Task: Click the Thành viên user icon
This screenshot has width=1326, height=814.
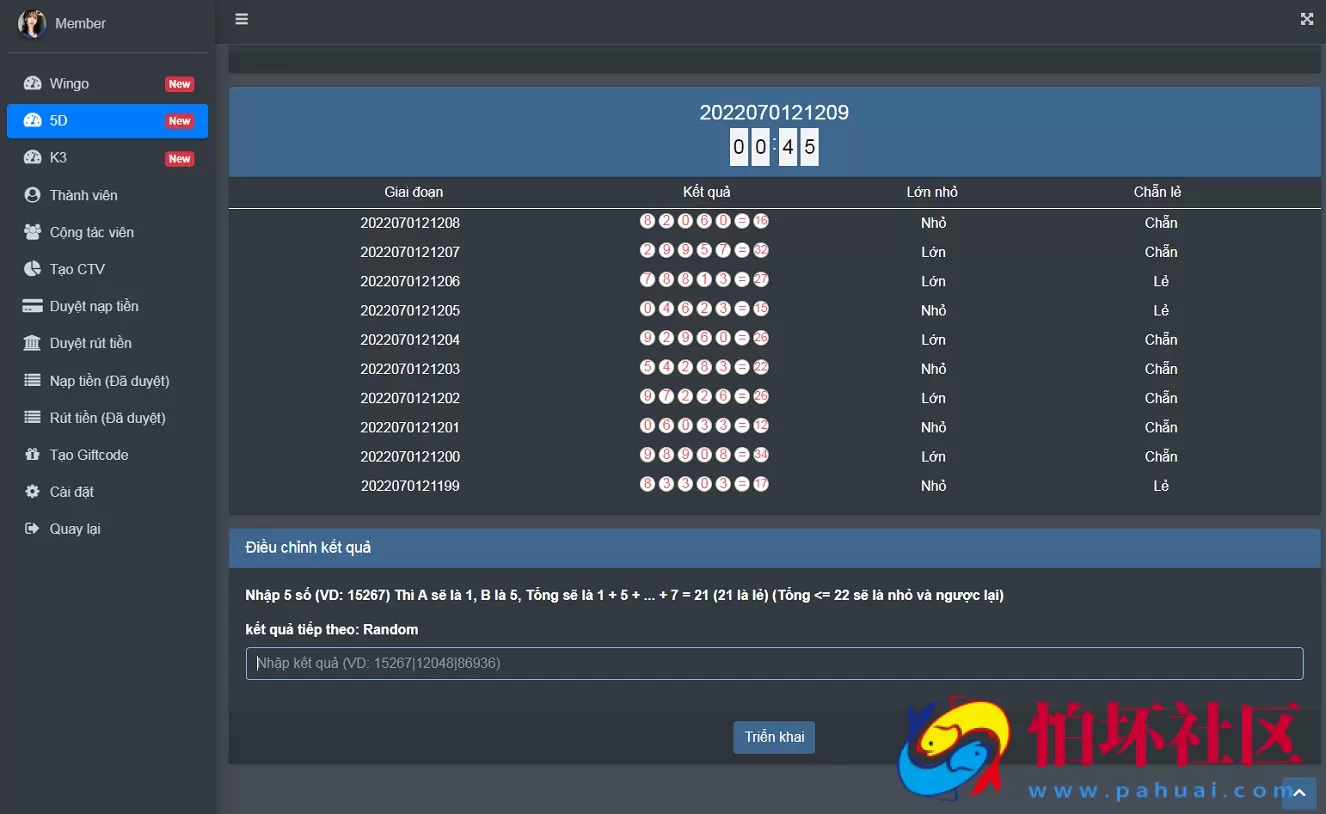Action: pyautogui.click(x=32, y=195)
